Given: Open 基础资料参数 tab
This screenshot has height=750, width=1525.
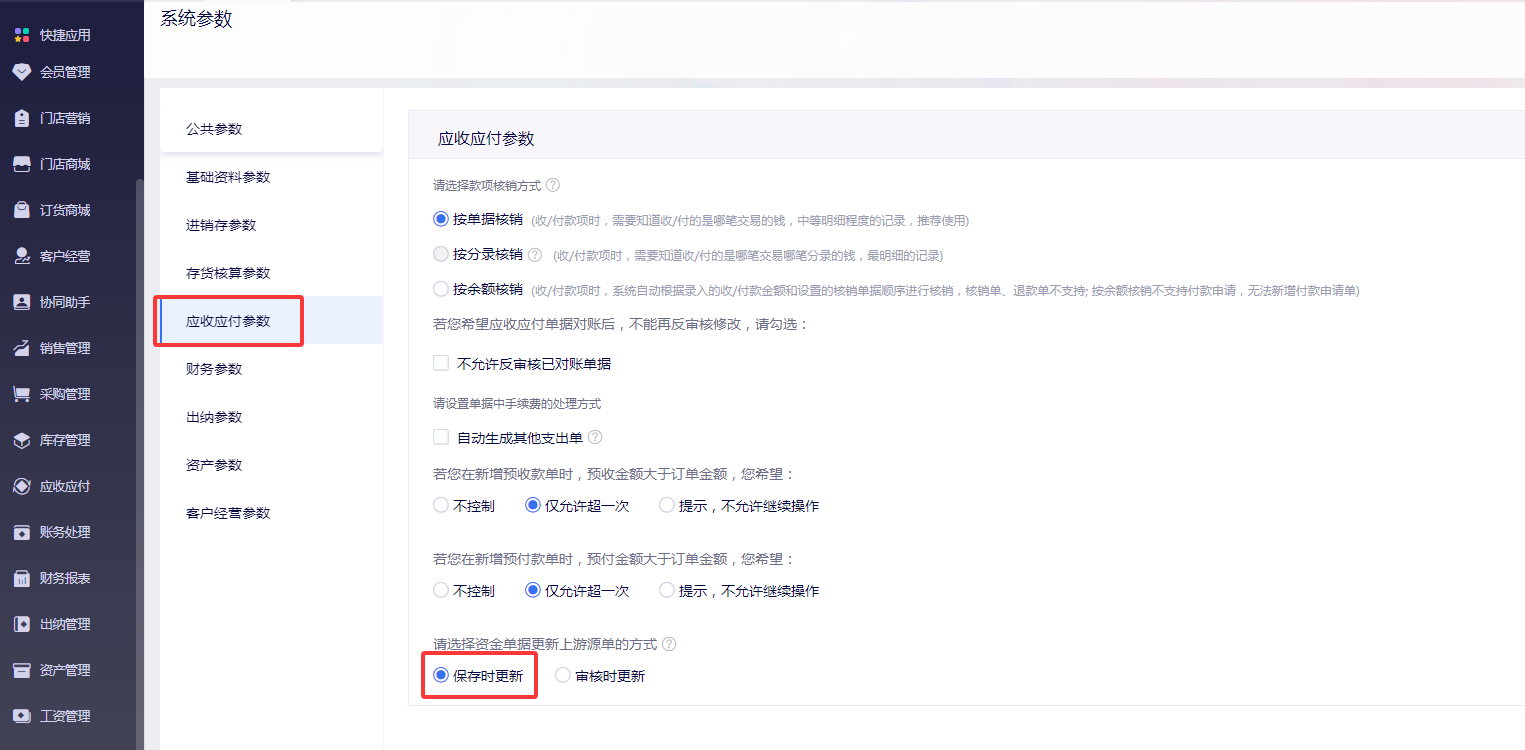Looking at the screenshot, I should (271, 177).
